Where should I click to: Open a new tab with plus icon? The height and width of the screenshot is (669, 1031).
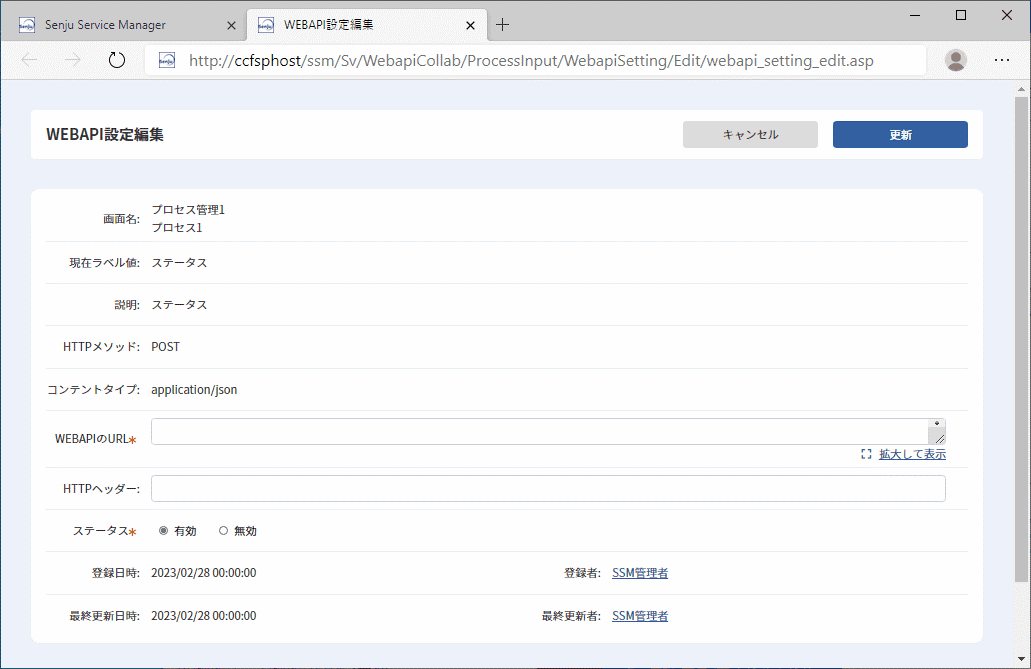(x=502, y=25)
